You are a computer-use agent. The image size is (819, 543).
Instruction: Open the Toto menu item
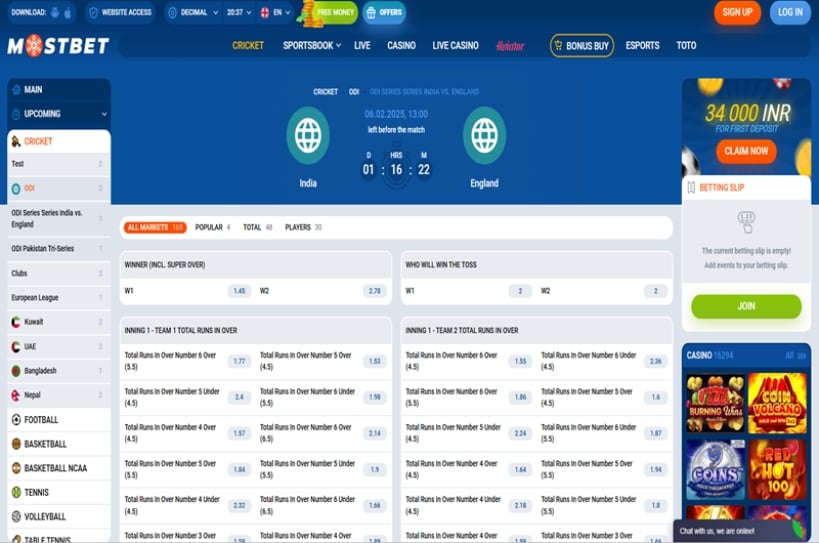tap(686, 45)
